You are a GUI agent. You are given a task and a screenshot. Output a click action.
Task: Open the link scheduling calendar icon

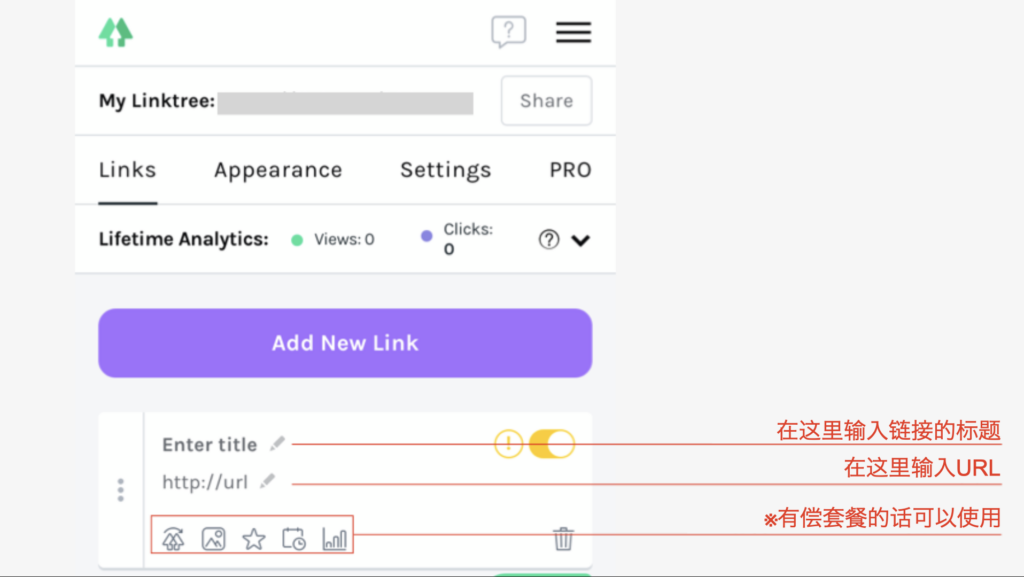point(294,536)
